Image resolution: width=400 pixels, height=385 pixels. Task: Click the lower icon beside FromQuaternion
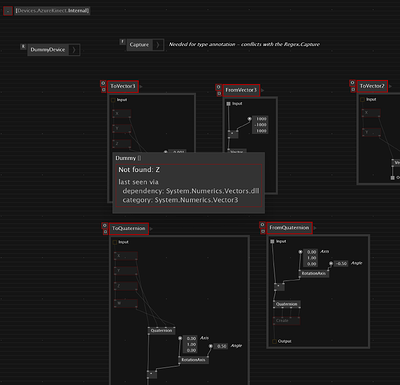click(x=263, y=231)
